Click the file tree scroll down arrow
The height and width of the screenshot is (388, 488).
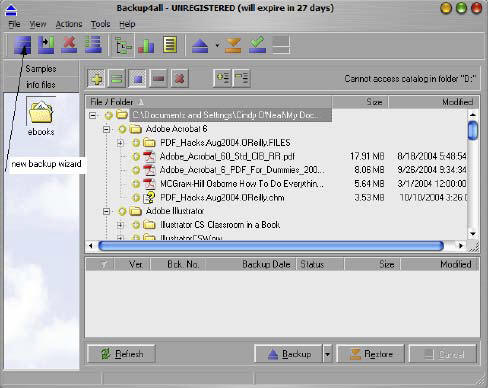pos(473,234)
